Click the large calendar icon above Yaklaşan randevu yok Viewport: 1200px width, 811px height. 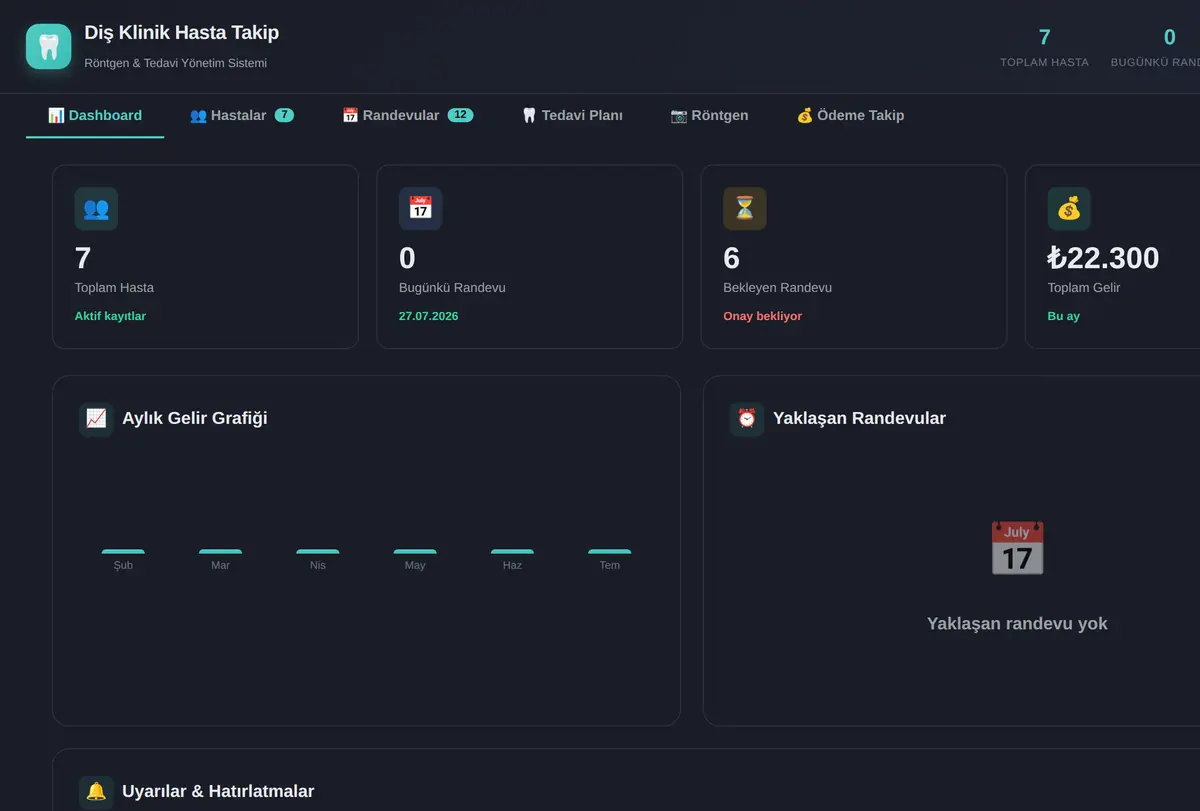click(1017, 548)
